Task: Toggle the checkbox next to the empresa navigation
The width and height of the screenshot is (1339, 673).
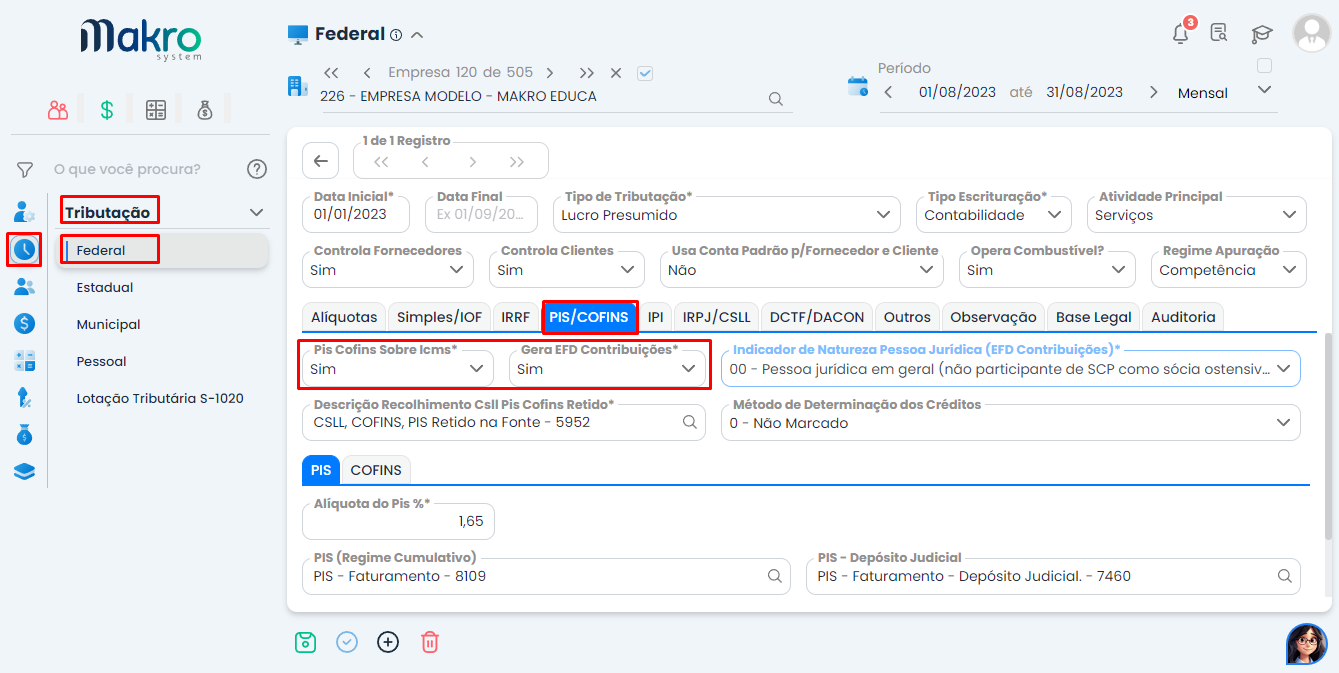Action: pos(645,72)
